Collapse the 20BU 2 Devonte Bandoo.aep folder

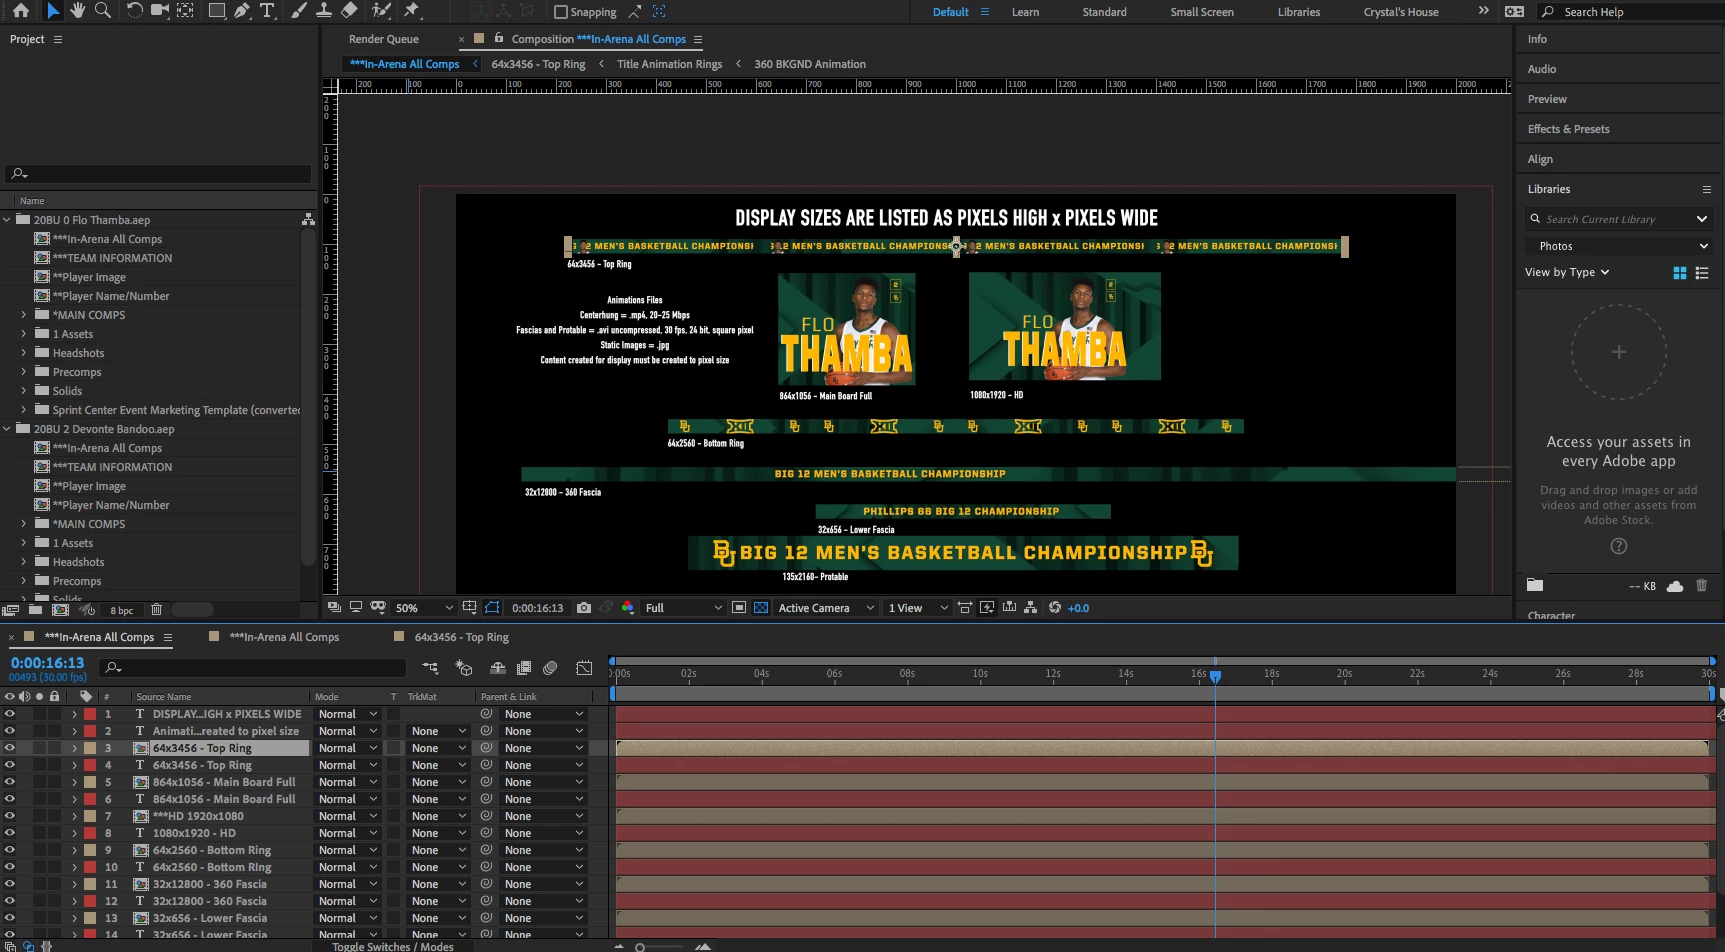(x=8, y=429)
